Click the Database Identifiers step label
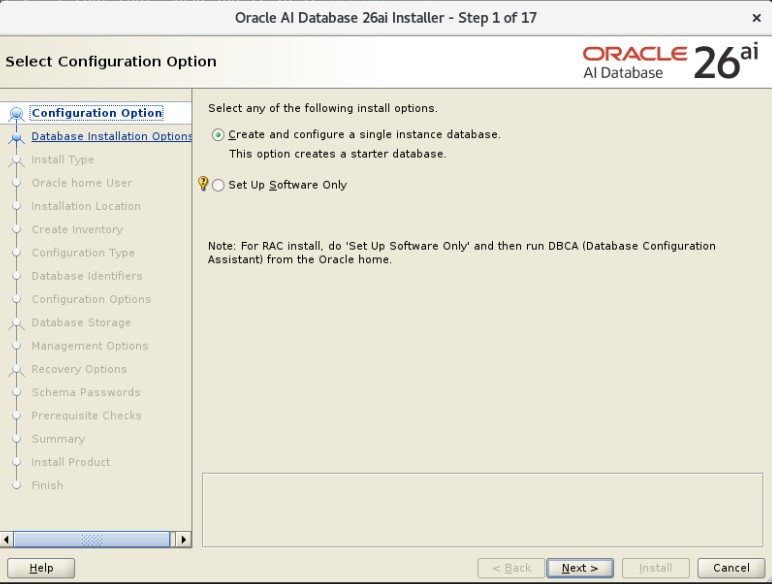772x584 pixels. pos(87,276)
